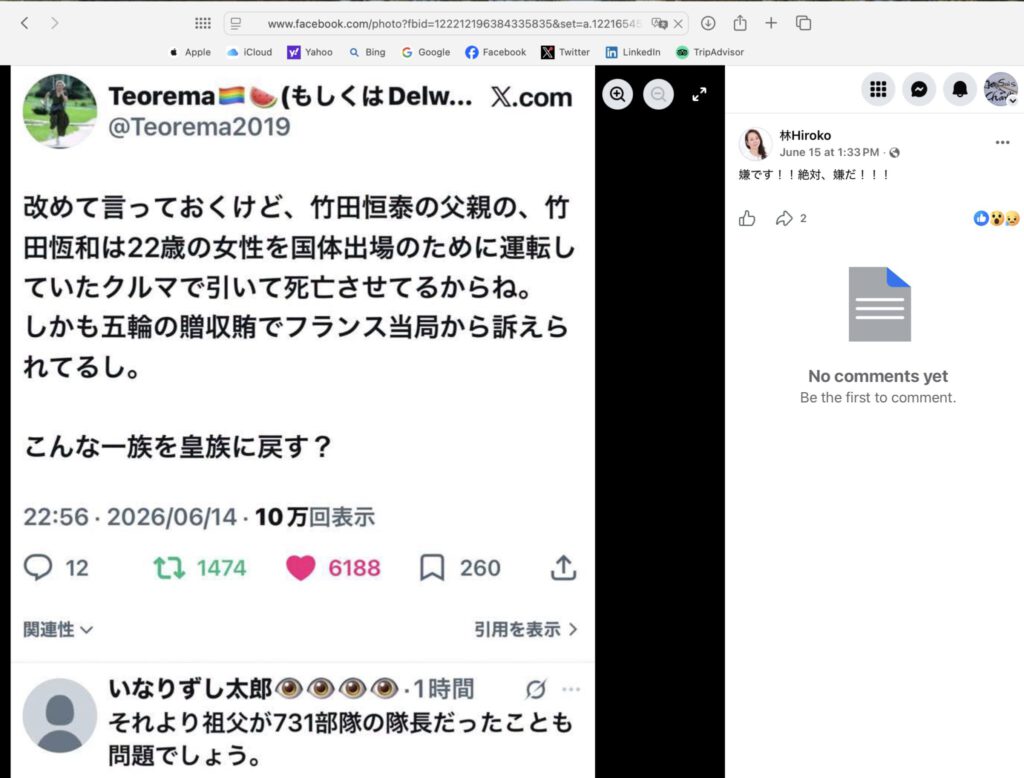1024x778 pixels.
Task: Open the account profile picture menu
Action: tap(1000, 89)
